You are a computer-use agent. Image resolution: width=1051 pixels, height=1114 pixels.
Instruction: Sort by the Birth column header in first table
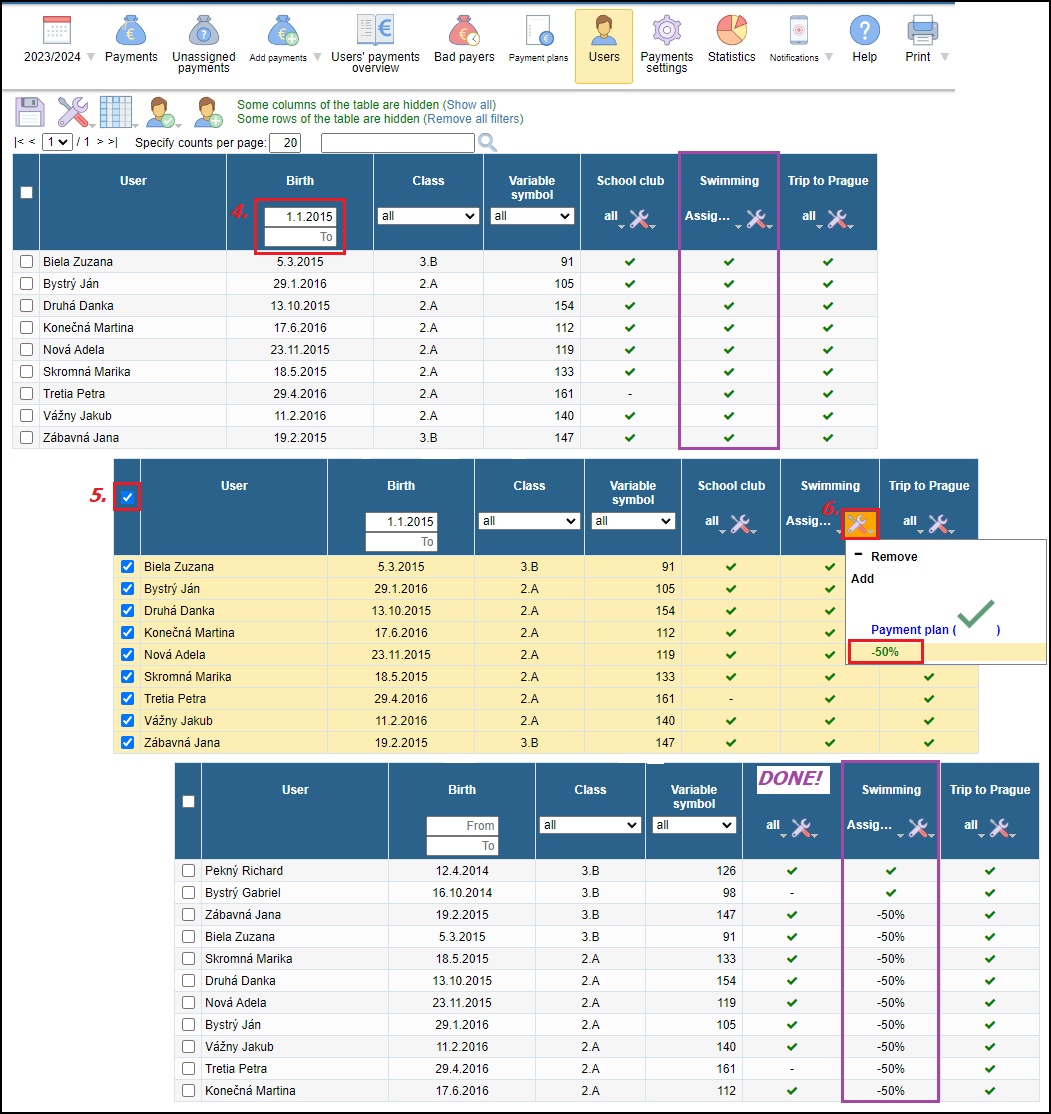pos(300,180)
